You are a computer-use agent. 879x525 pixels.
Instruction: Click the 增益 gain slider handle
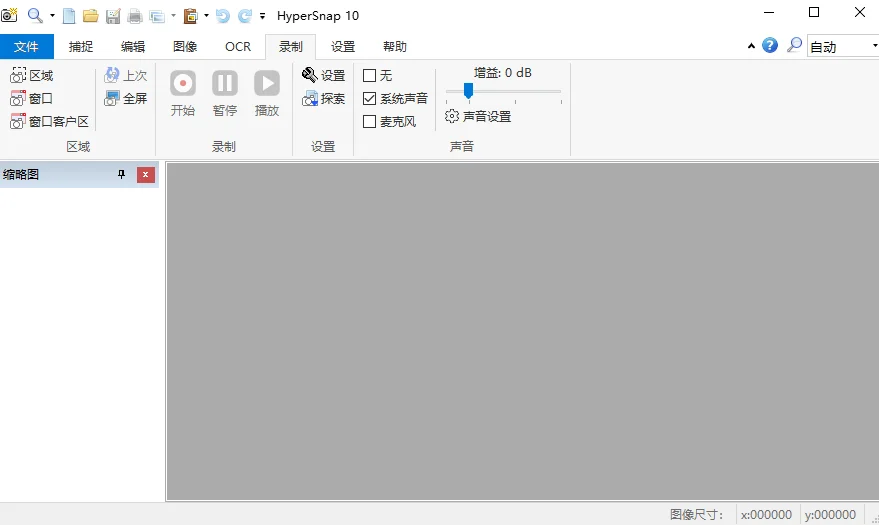click(x=469, y=91)
